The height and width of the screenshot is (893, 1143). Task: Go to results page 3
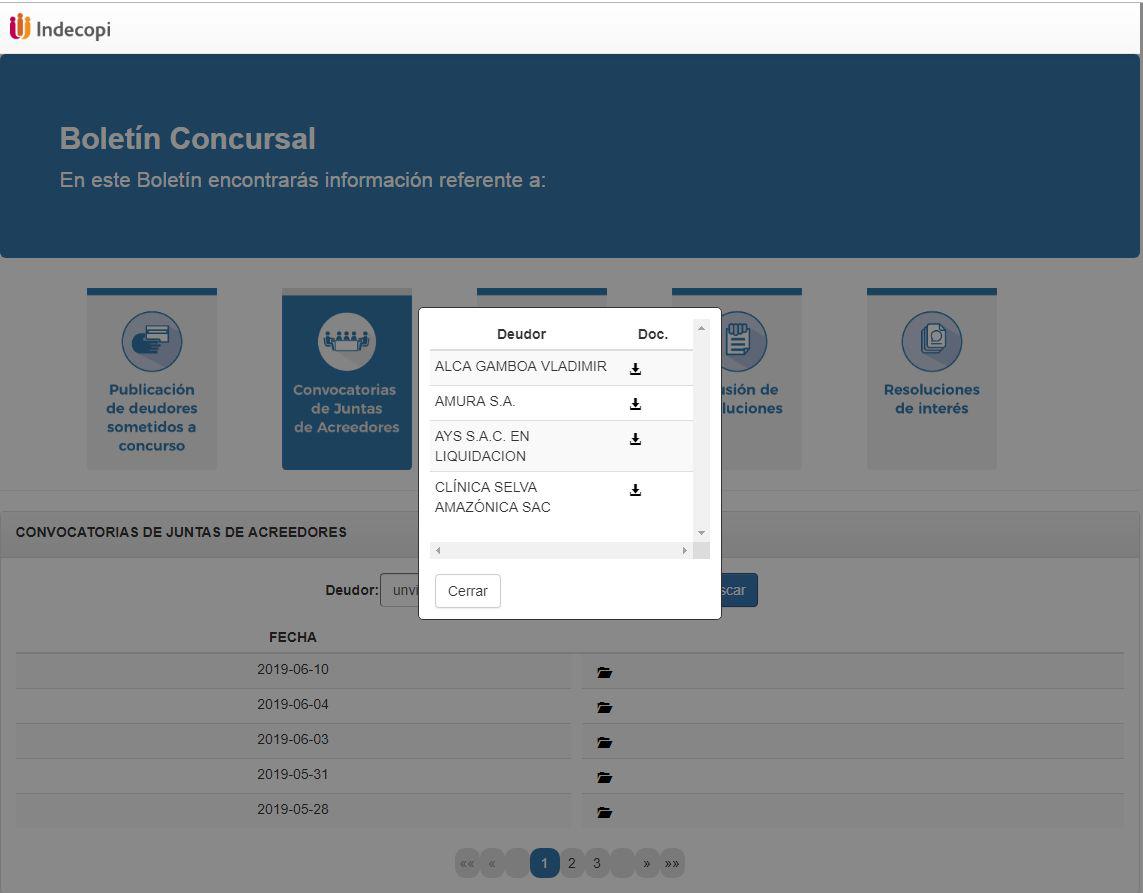point(596,861)
